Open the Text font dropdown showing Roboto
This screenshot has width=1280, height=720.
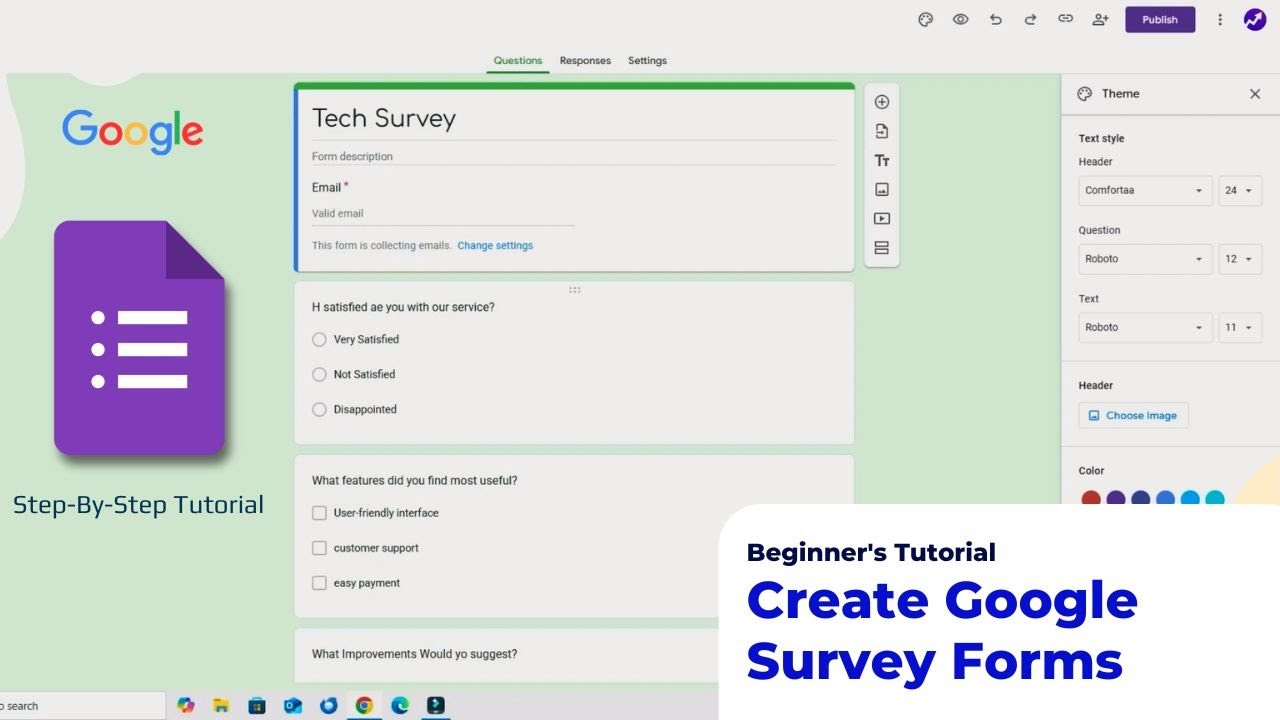(1145, 327)
